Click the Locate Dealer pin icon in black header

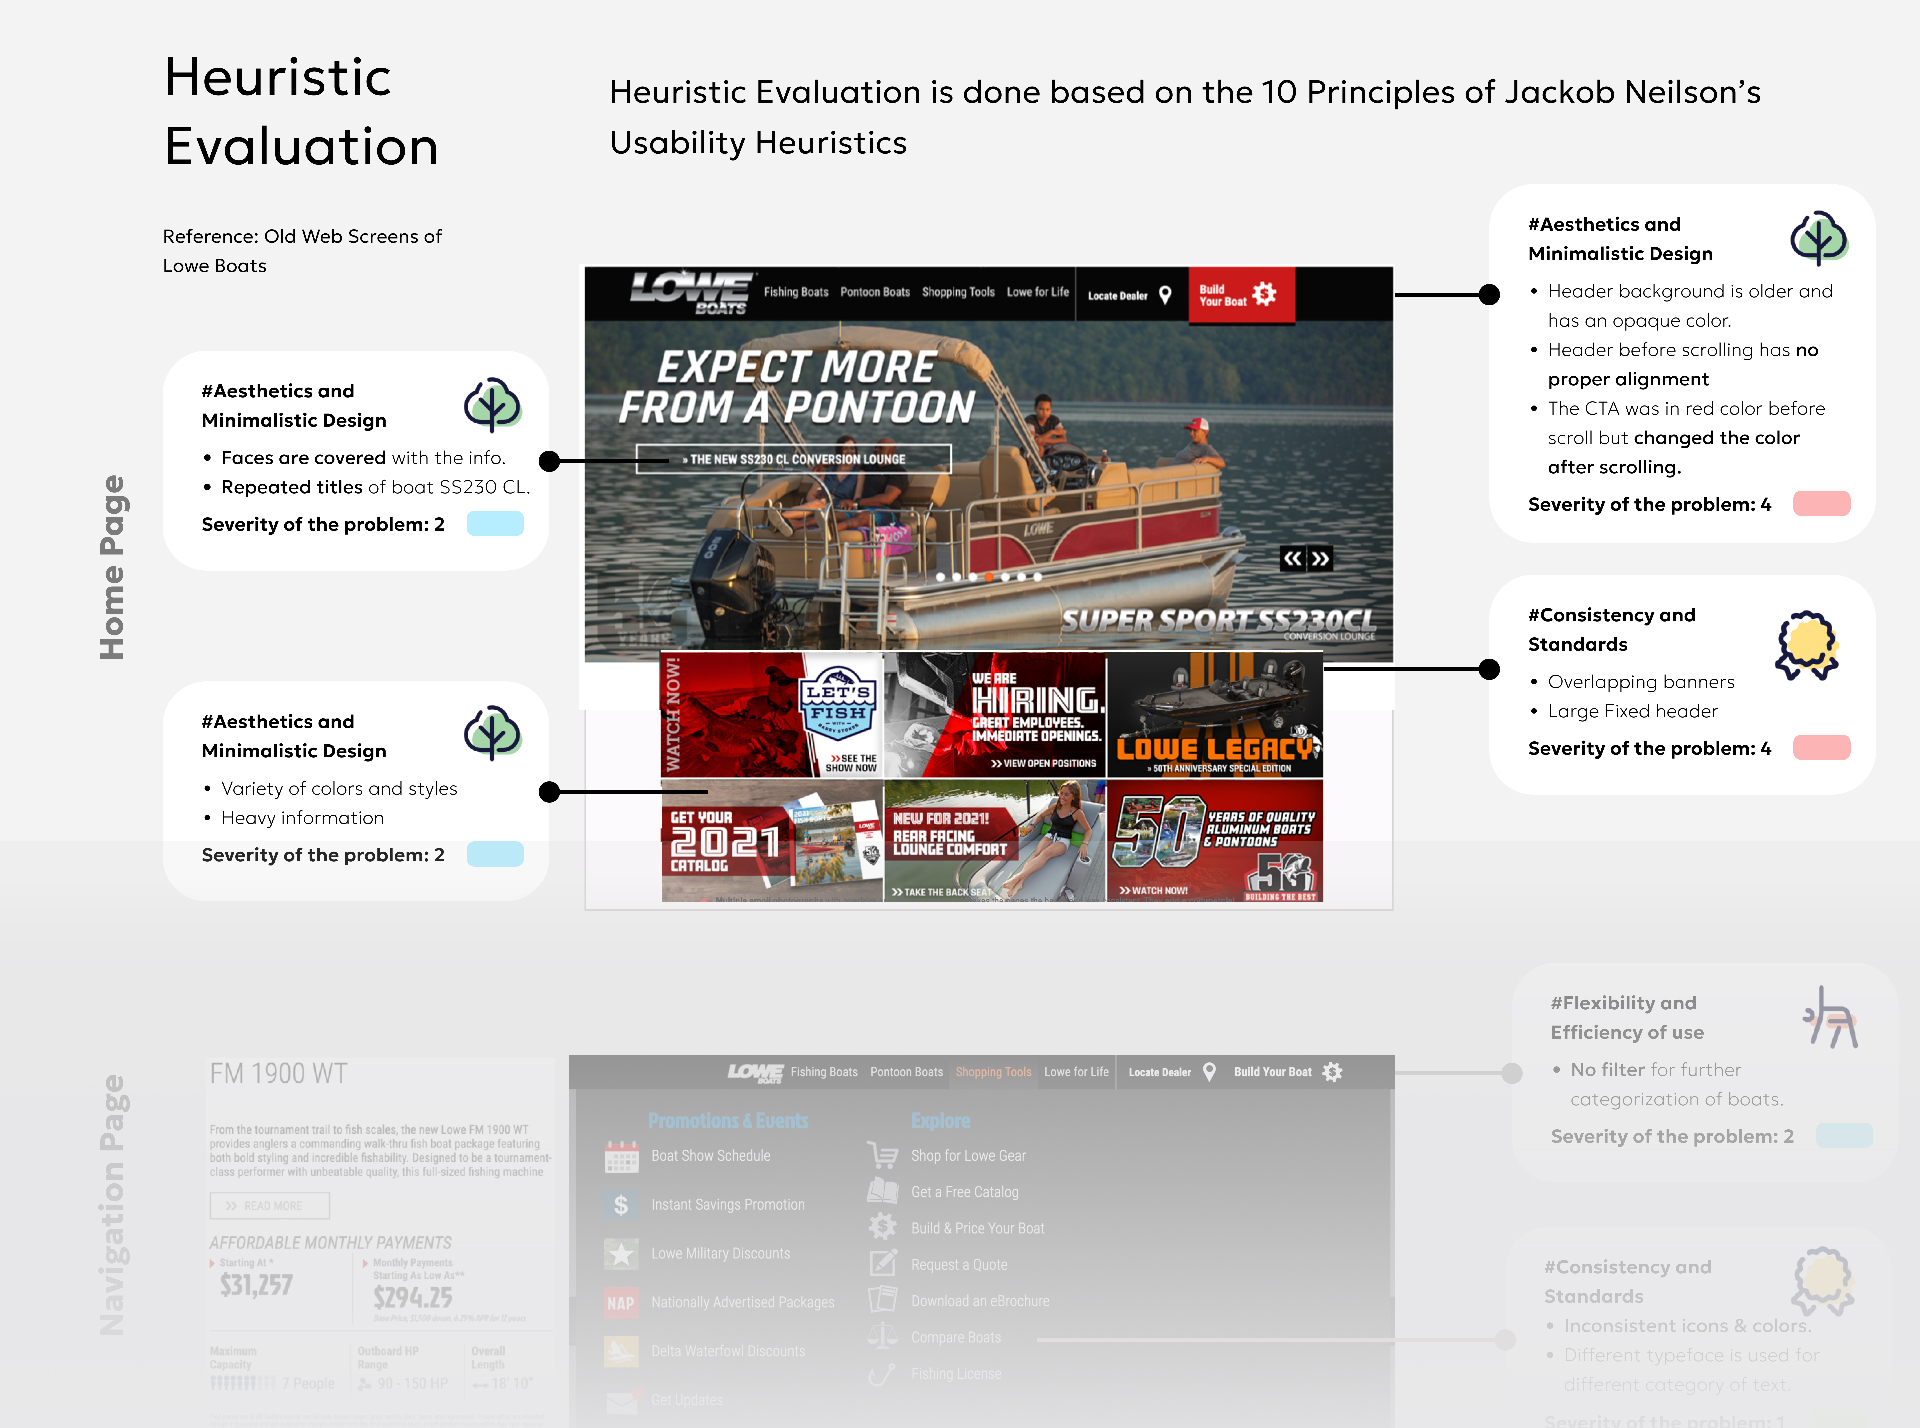[1165, 295]
